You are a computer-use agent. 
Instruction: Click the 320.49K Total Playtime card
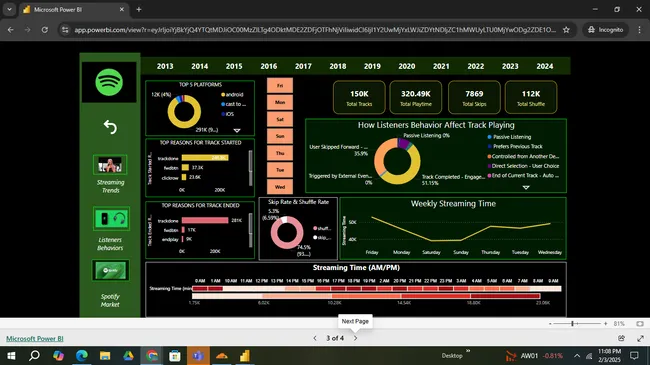[x=416, y=97]
